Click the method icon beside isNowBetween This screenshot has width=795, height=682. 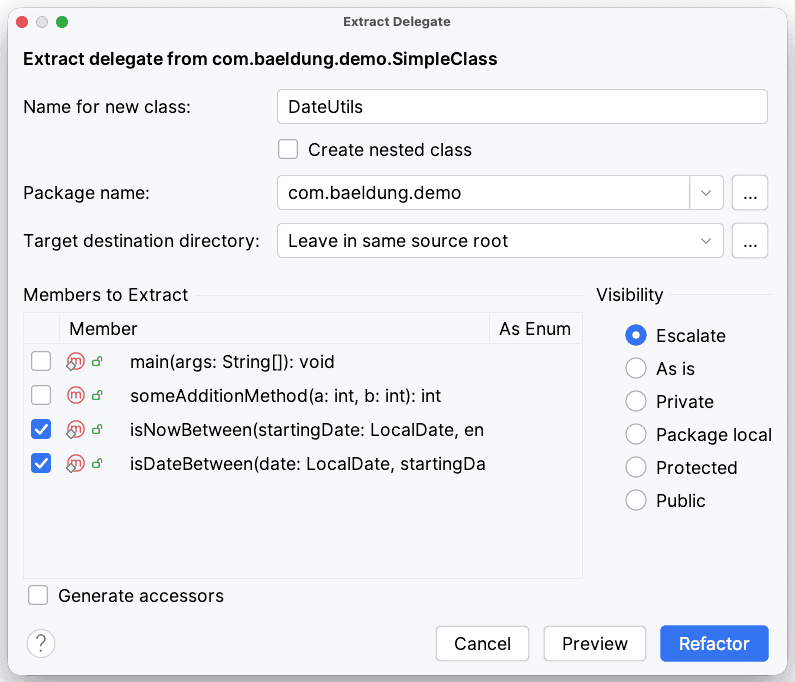click(75, 430)
